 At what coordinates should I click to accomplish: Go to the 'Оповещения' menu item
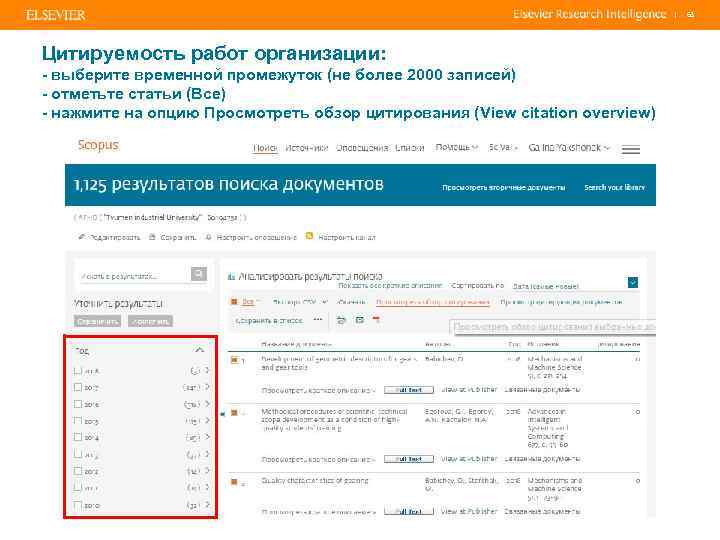click(x=362, y=148)
